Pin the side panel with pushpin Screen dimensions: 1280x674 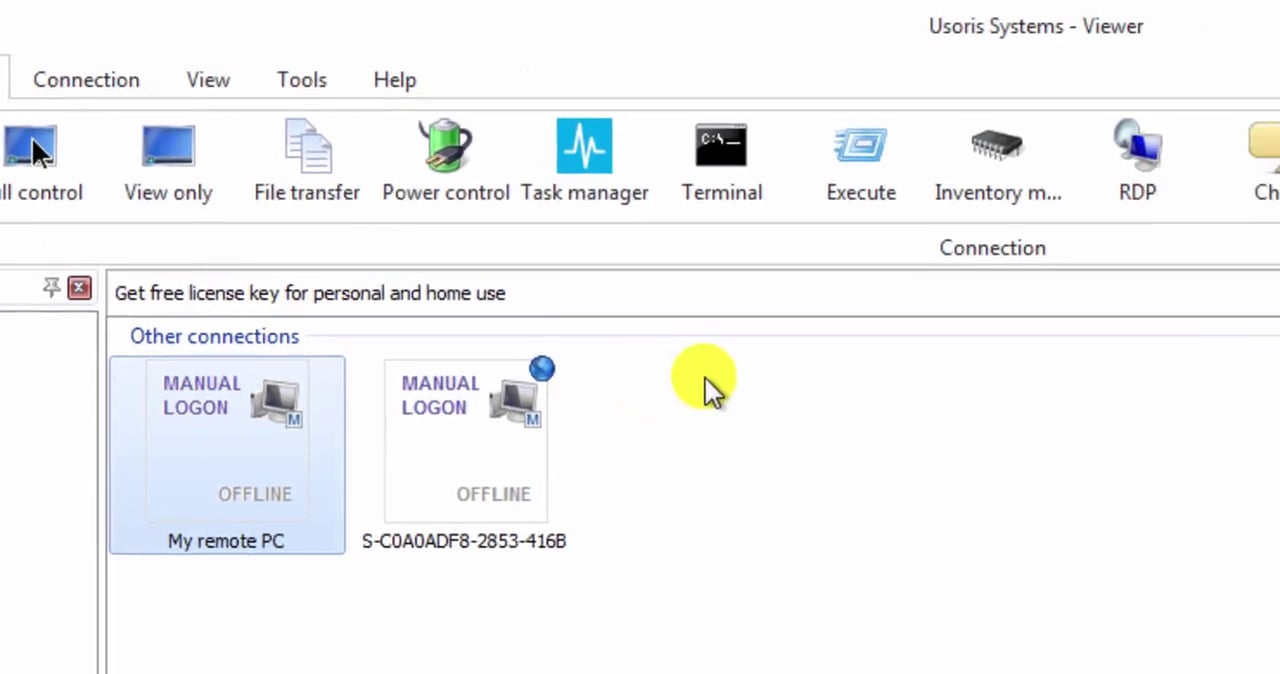click(x=52, y=289)
